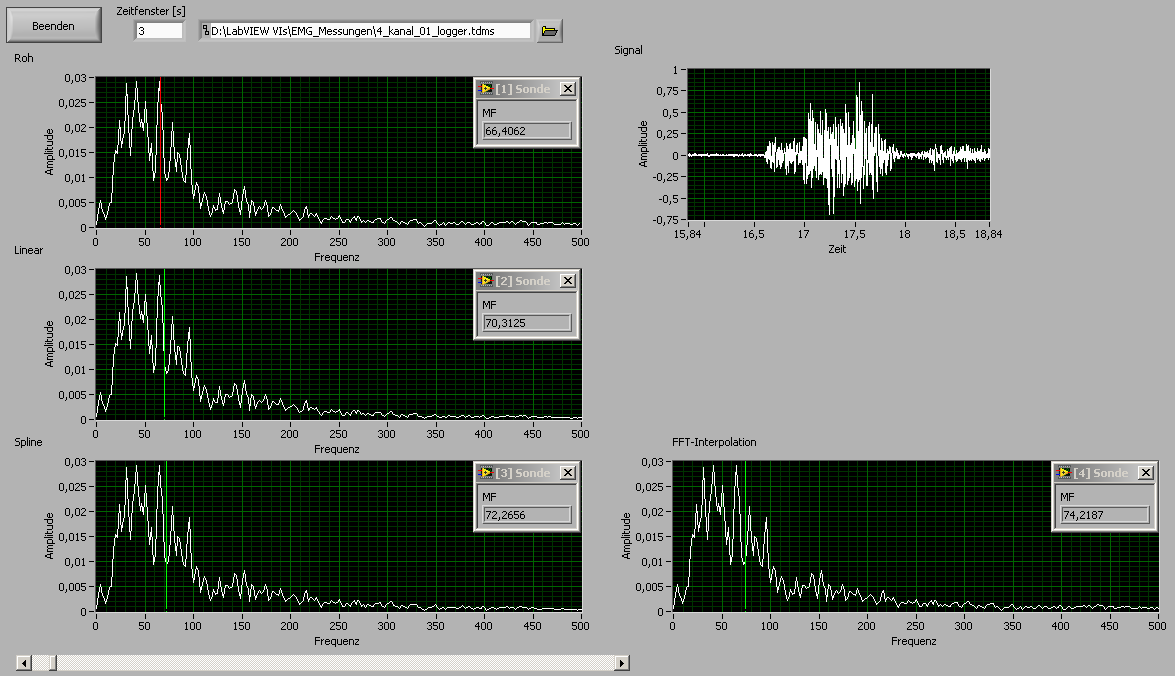Screen dimensions: 1175x676
Task: Click the LabVIEW icon on [2] Sonde window
Action: tap(486, 281)
